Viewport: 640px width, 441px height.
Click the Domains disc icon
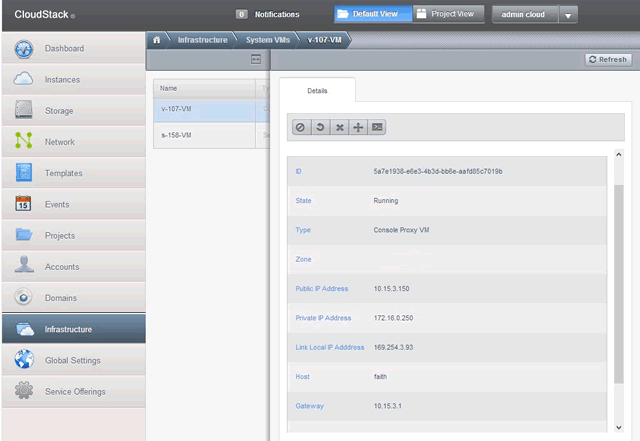point(24,297)
